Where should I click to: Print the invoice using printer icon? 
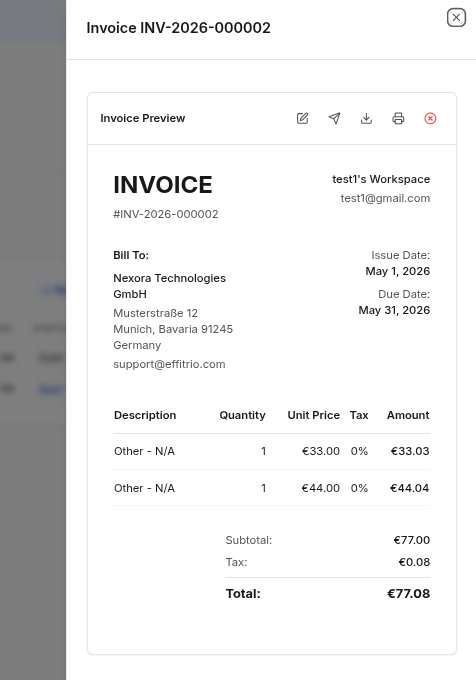(x=398, y=118)
